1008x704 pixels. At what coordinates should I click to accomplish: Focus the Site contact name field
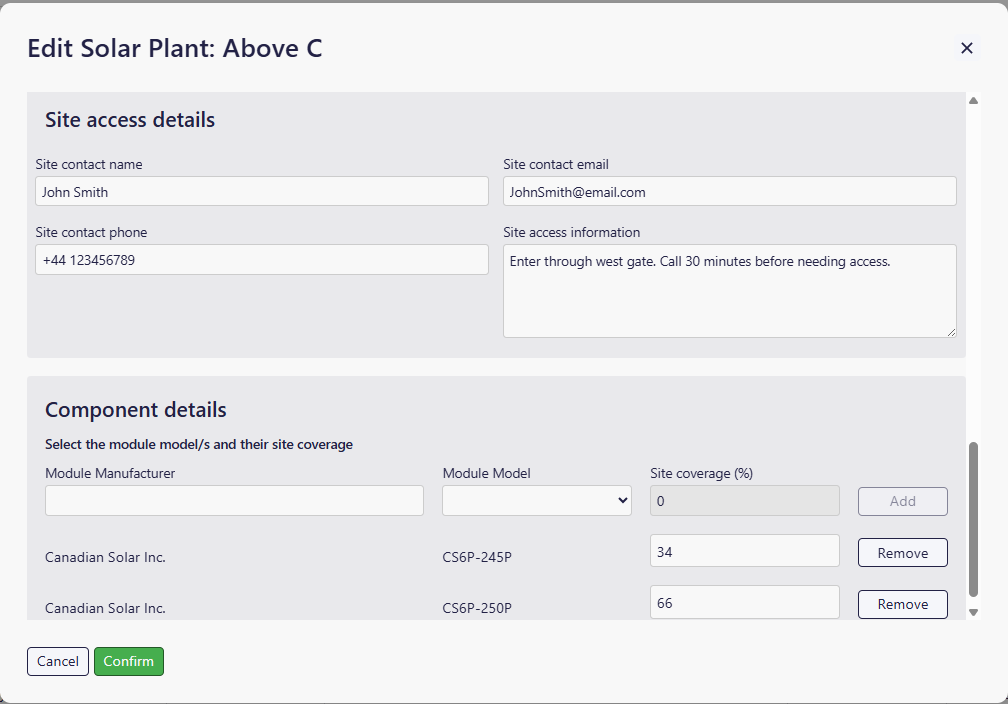click(261, 192)
